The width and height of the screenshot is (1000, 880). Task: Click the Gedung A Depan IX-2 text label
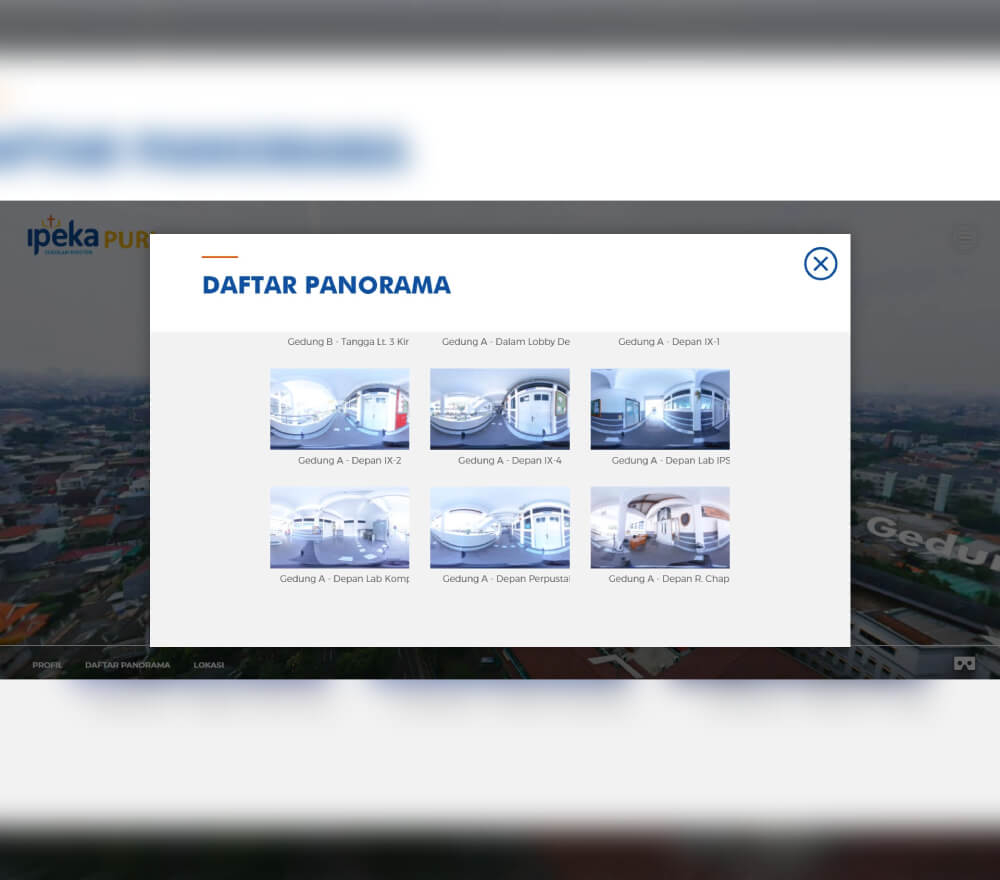349,461
